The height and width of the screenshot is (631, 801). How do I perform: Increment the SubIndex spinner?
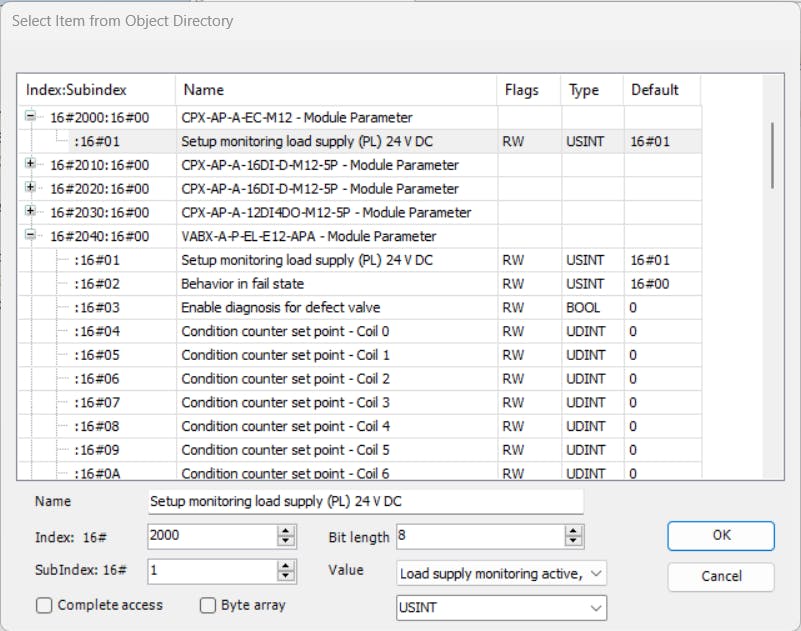pos(286,566)
